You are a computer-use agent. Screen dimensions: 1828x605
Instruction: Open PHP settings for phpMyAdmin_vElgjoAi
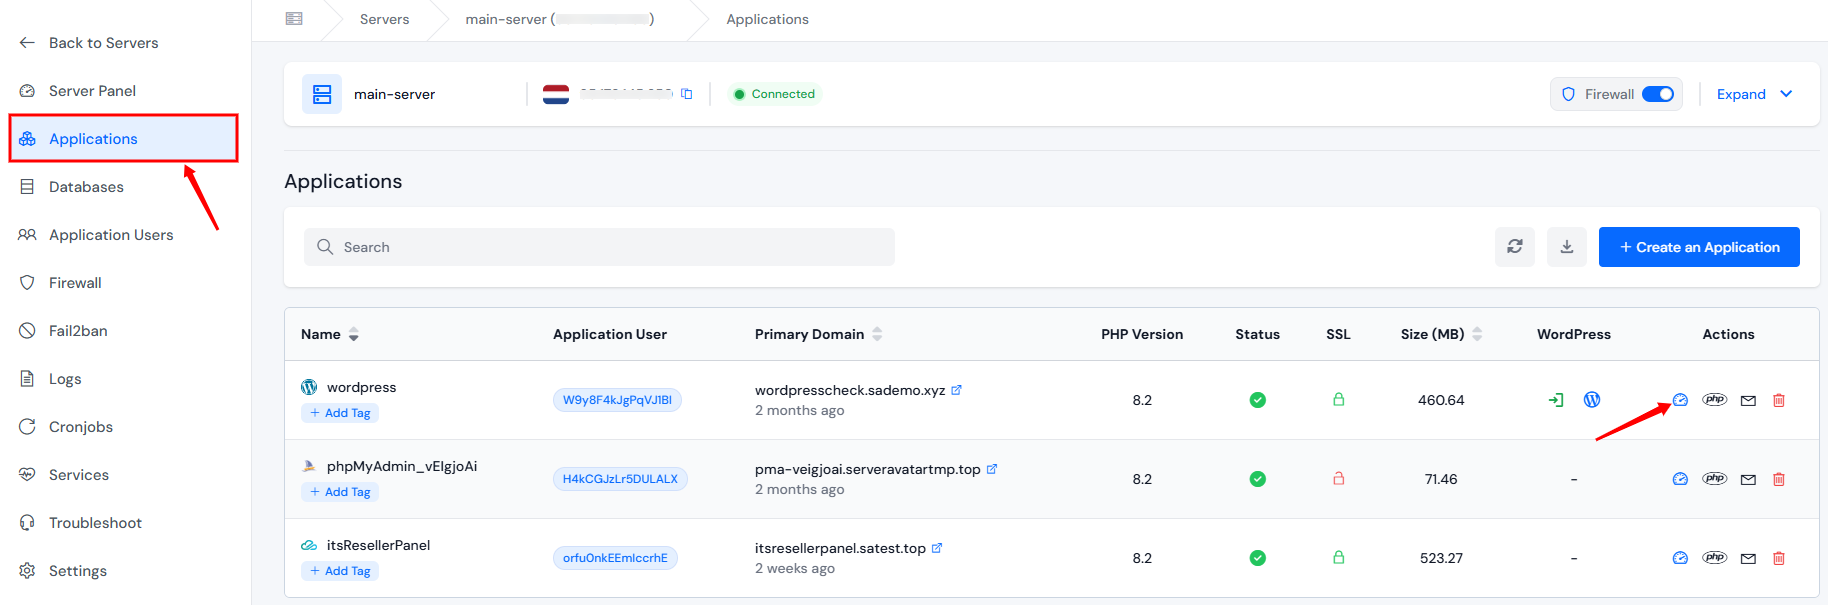1715,479
